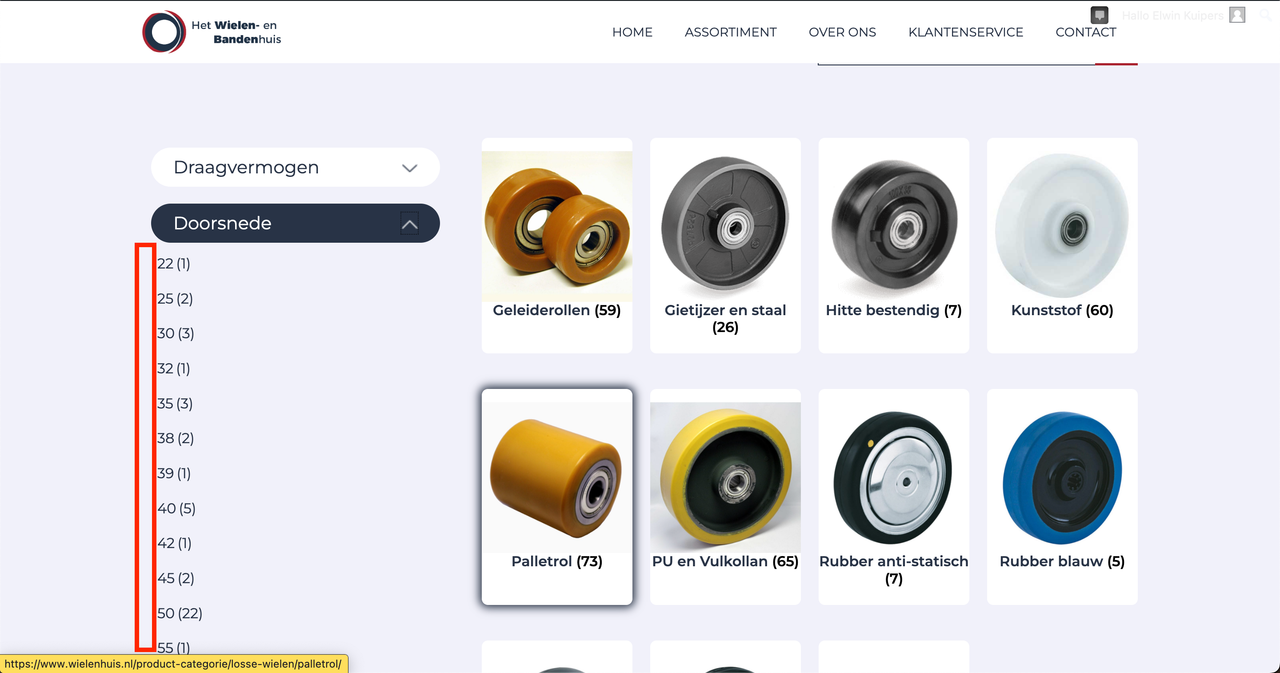Open the Rubber blauw (5) category
Image resolution: width=1280 pixels, height=673 pixels.
point(1062,497)
